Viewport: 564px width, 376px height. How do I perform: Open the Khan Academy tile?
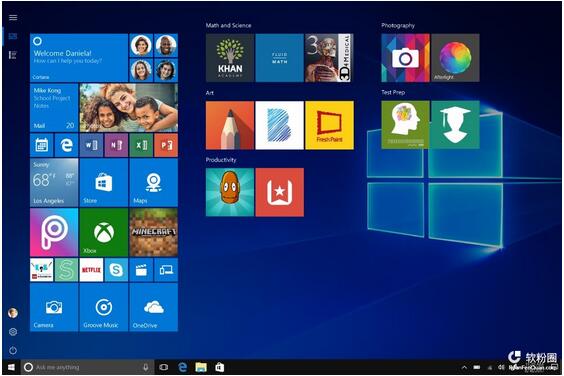pos(230,58)
